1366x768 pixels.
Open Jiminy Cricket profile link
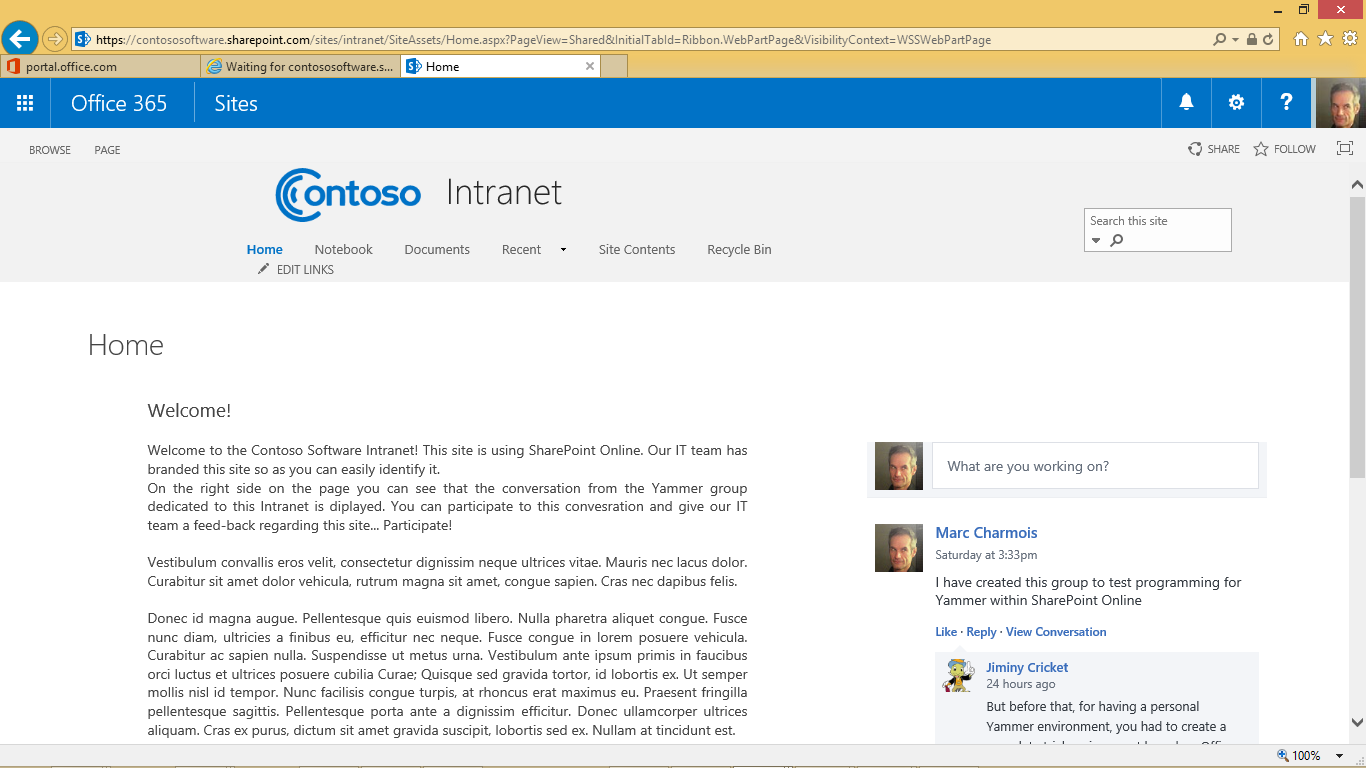[x=1027, y=668]
